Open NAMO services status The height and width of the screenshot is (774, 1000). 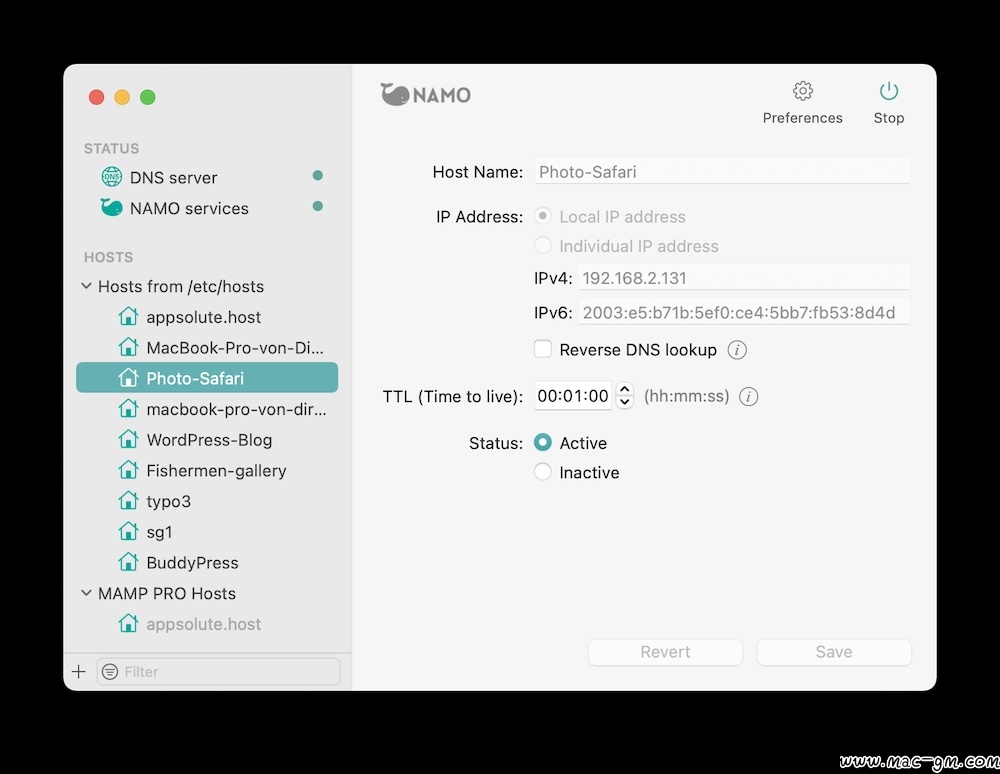coord(207,208)
